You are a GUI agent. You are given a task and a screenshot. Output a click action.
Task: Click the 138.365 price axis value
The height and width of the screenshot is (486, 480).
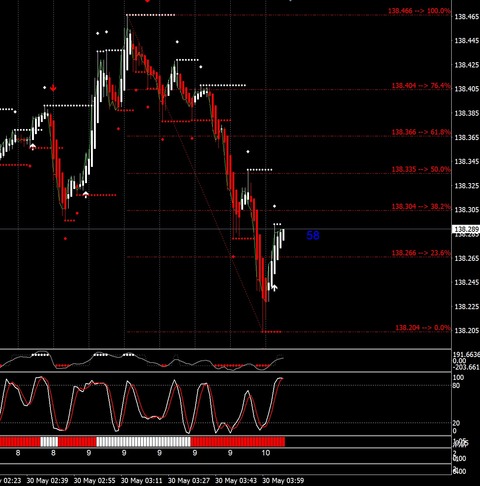pos(467,137)
